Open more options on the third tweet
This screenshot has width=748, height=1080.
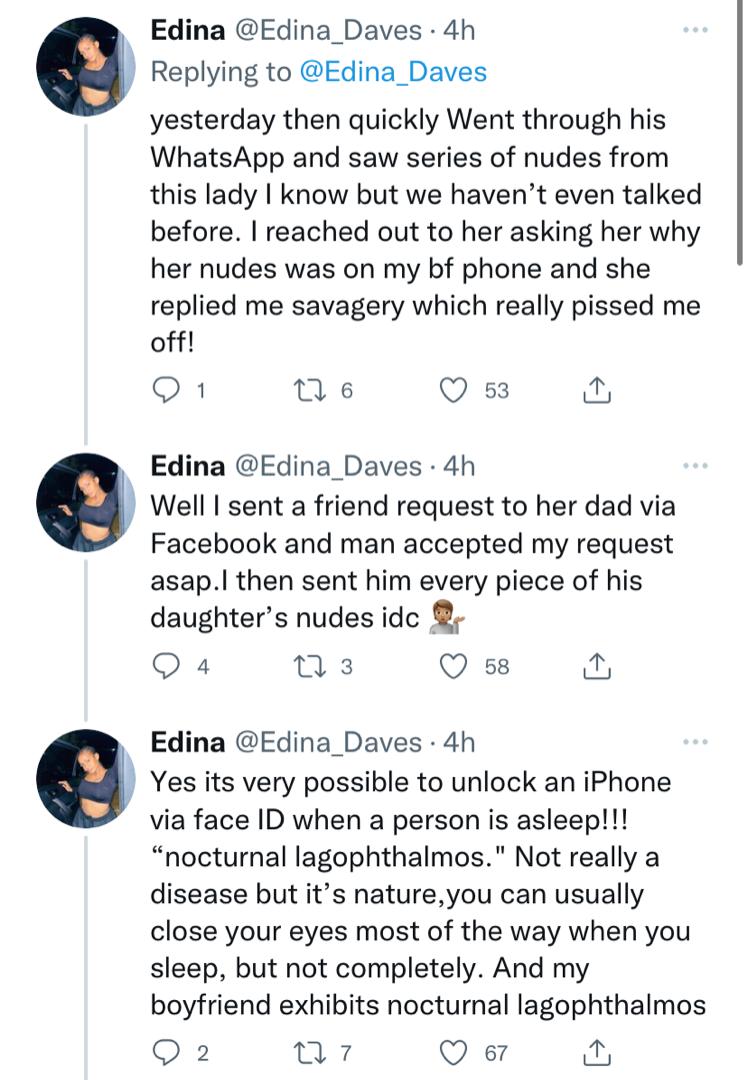coord(695,742)
